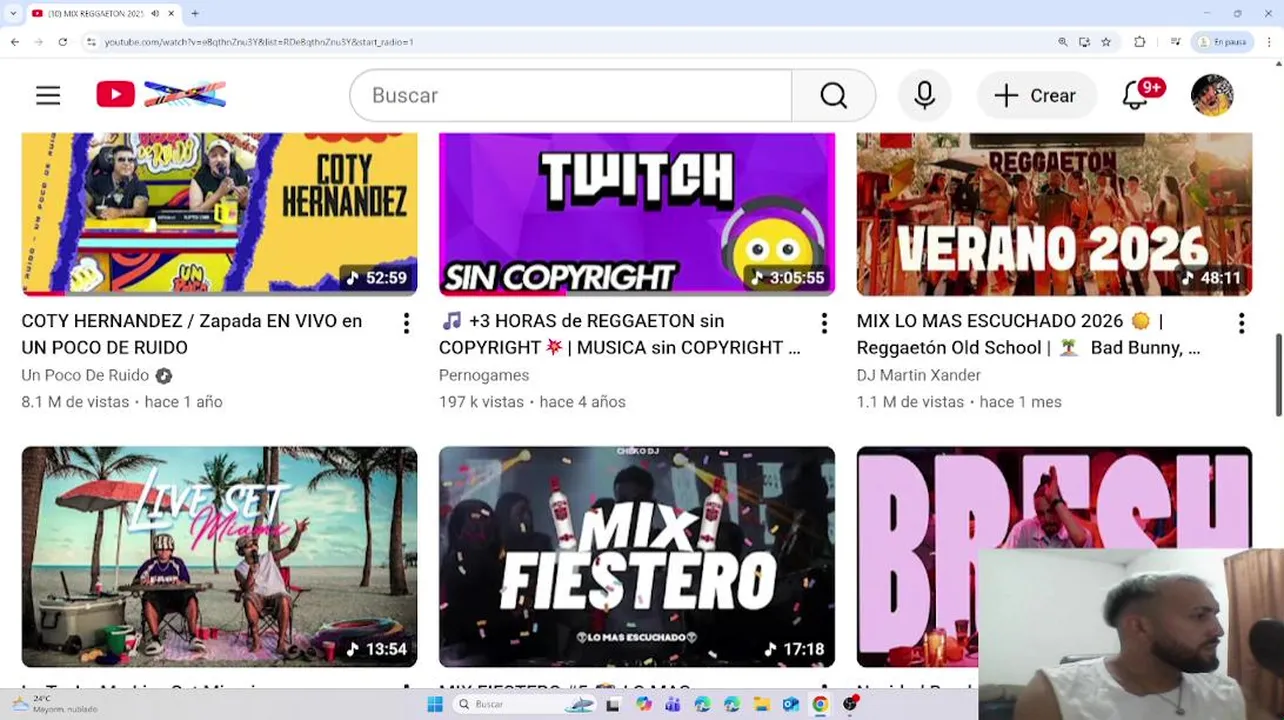Click the Crear button
This screenshot has height=720, width=1284.
(1036, 95)
